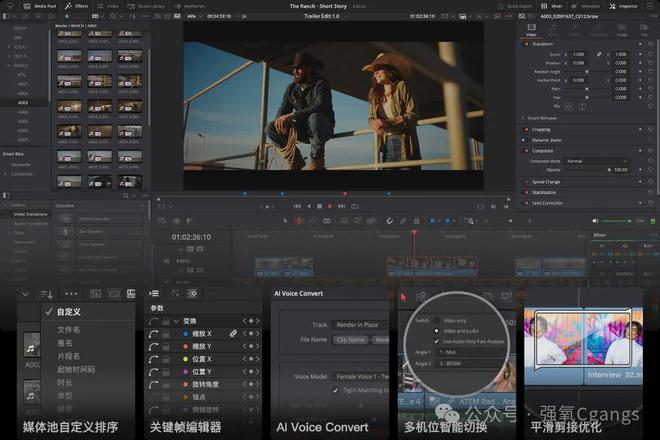Open the Effects panel
This screenshot has width=660, height=440.
(x=77, y=5)
